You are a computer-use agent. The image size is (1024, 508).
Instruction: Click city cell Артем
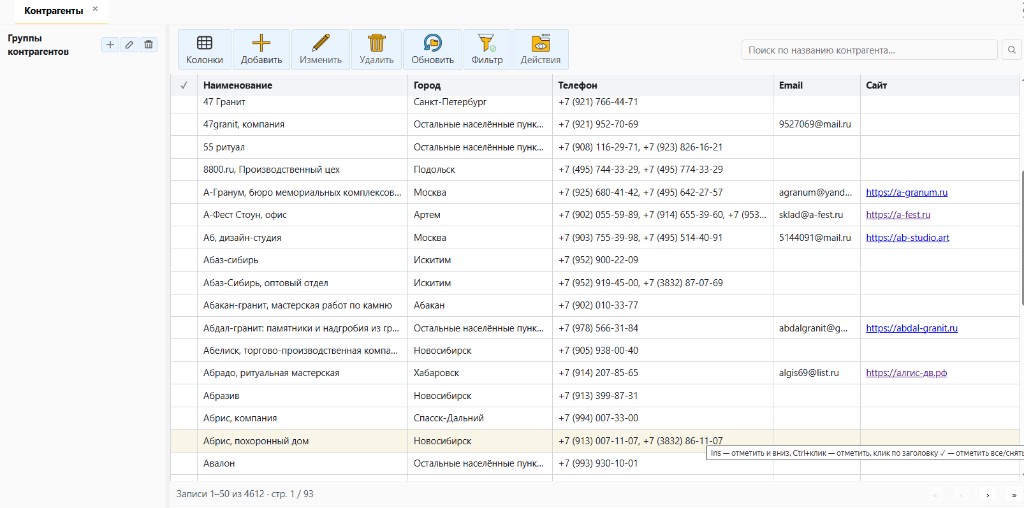tap(480, 215)
